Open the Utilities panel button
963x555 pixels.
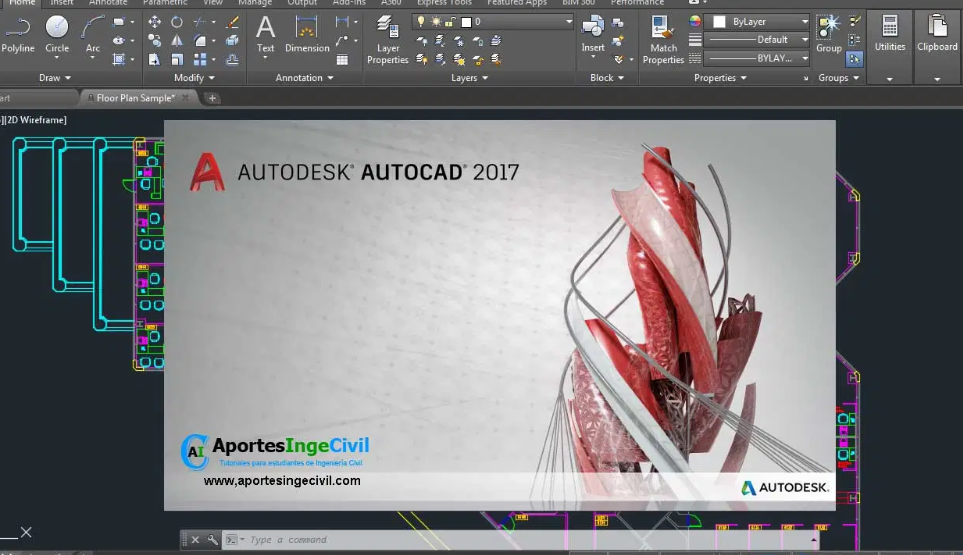(x=889, y=38)
